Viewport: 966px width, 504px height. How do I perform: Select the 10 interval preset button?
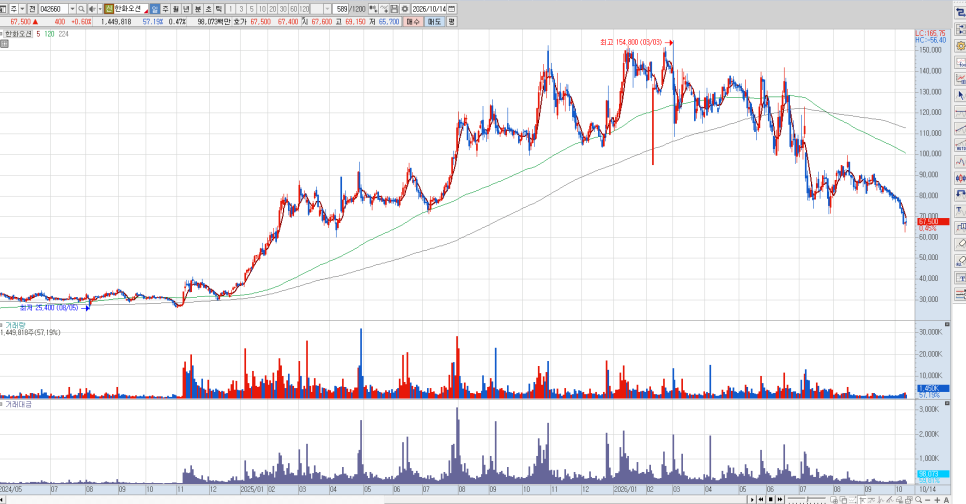pyautogui.click(x=262, y=9)
